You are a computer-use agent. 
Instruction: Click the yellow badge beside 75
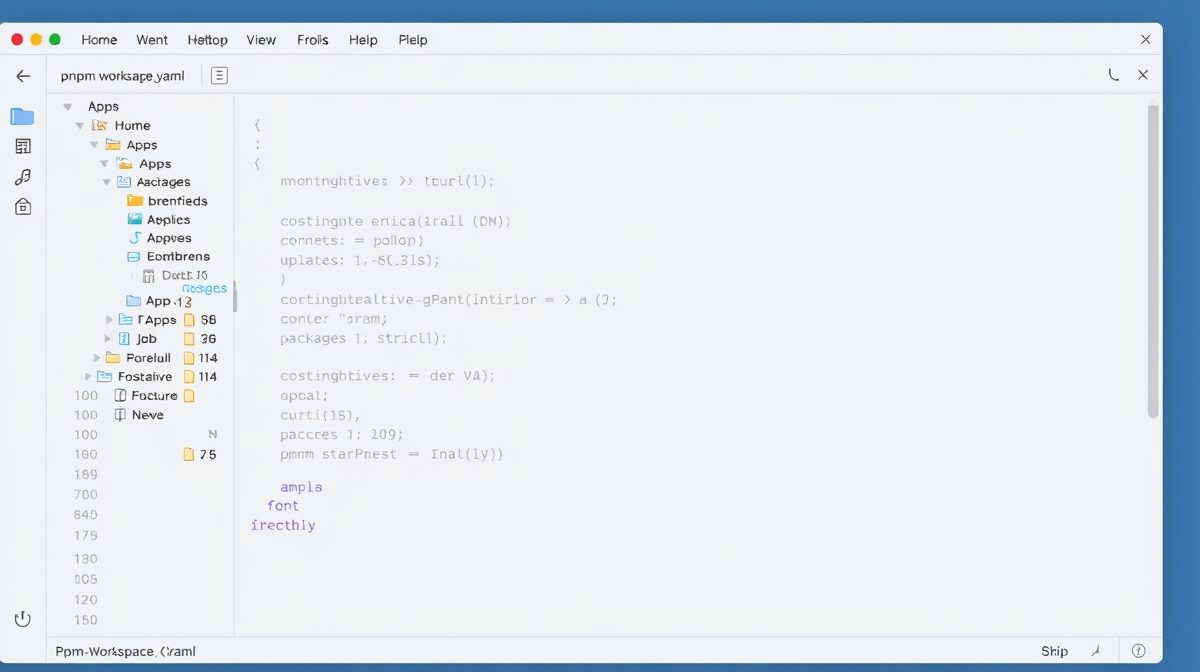point(189,454)
